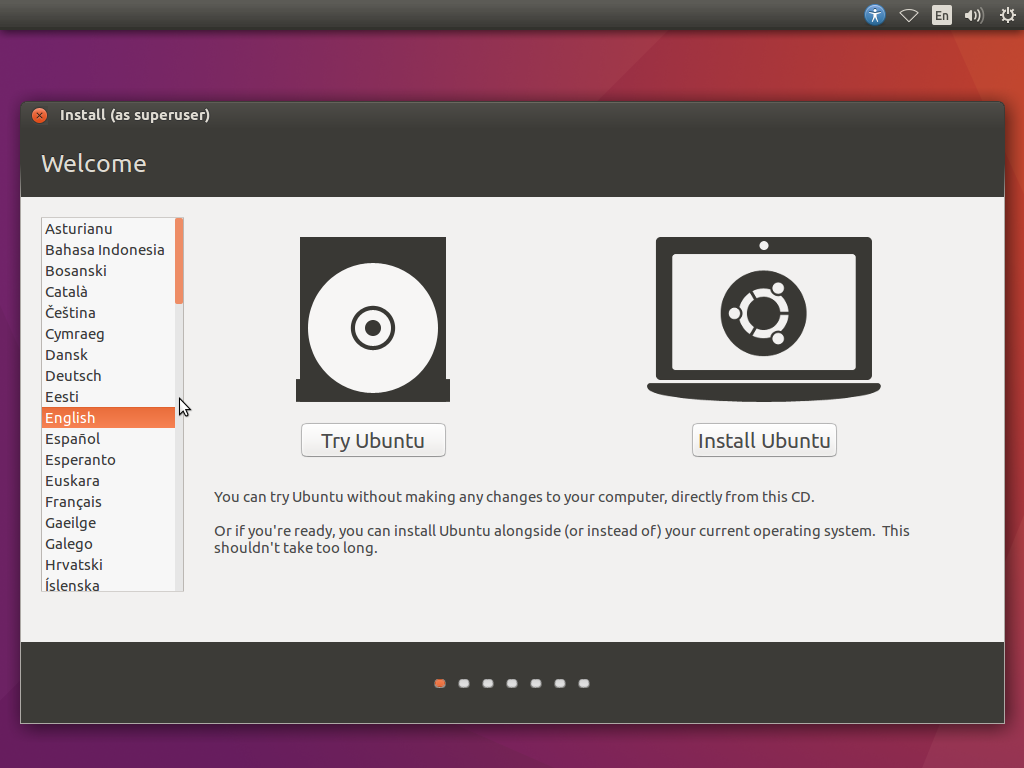
Task: Click the language list scrollbar thumb
Action: click(179, 261)
